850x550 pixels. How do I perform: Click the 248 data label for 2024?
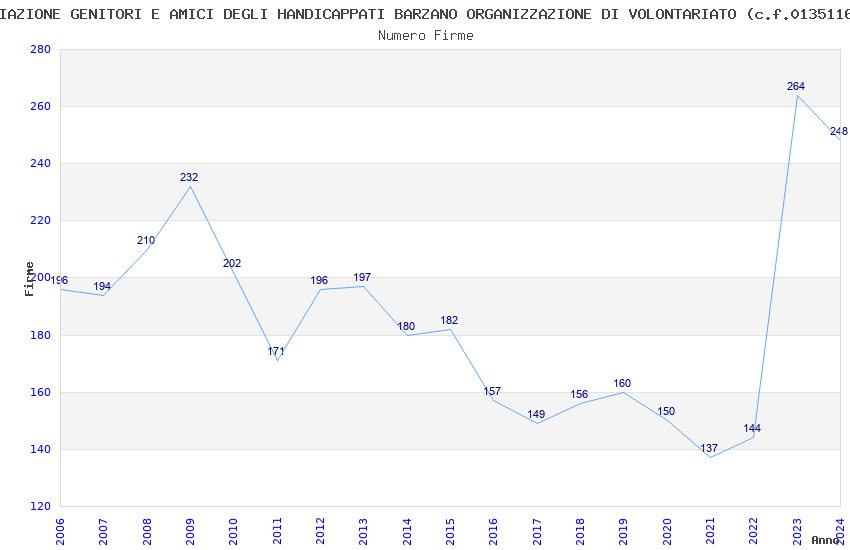click(839, 131)
